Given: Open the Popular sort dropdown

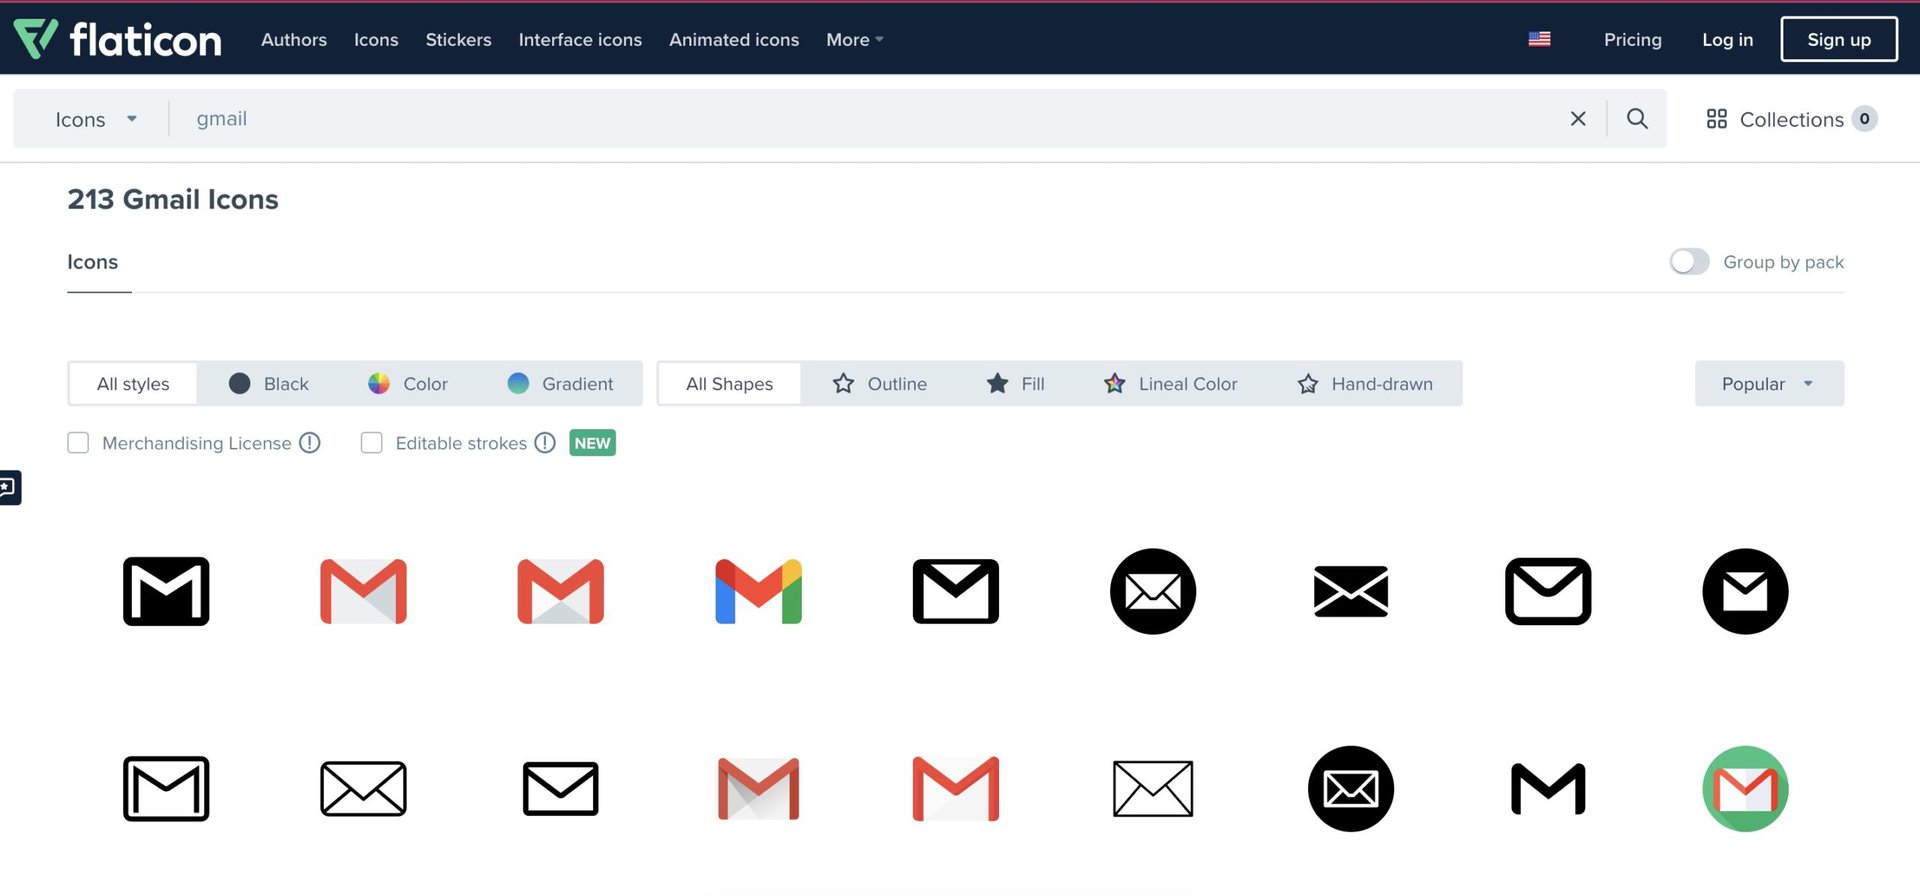Looking at the screenshot, I should [x=1769, y=383].
